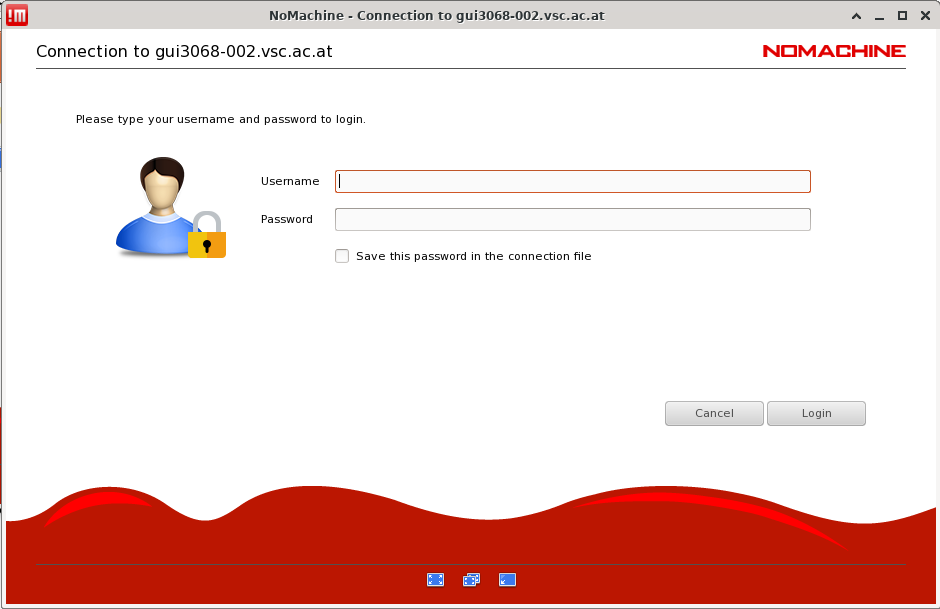This screenshot has height=609, width=940.
Task: Click the NoMachine app icon in title bar
Action: [x=17, y=16]
